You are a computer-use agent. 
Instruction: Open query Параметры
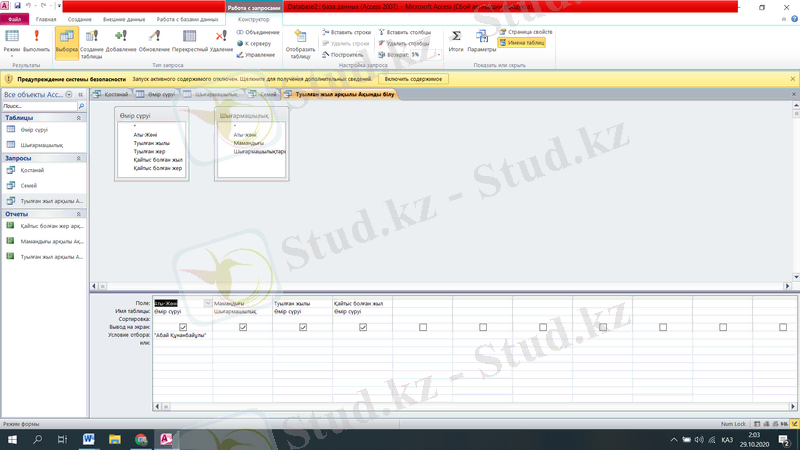pos(482,41)
